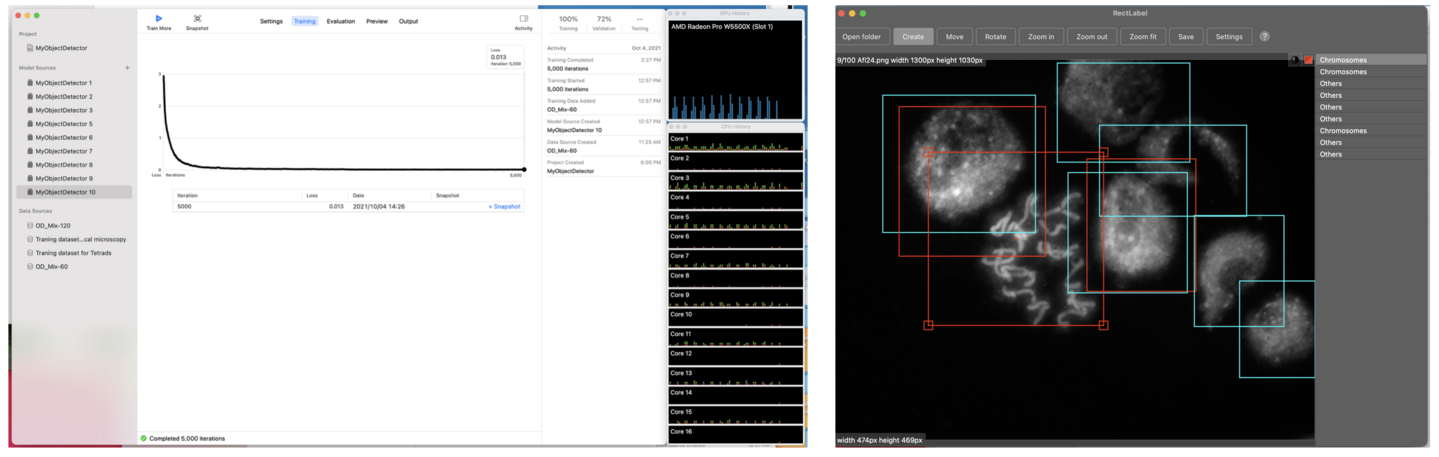
Task: Click the Zoom fit button
Action: [x=1141, y=37]
